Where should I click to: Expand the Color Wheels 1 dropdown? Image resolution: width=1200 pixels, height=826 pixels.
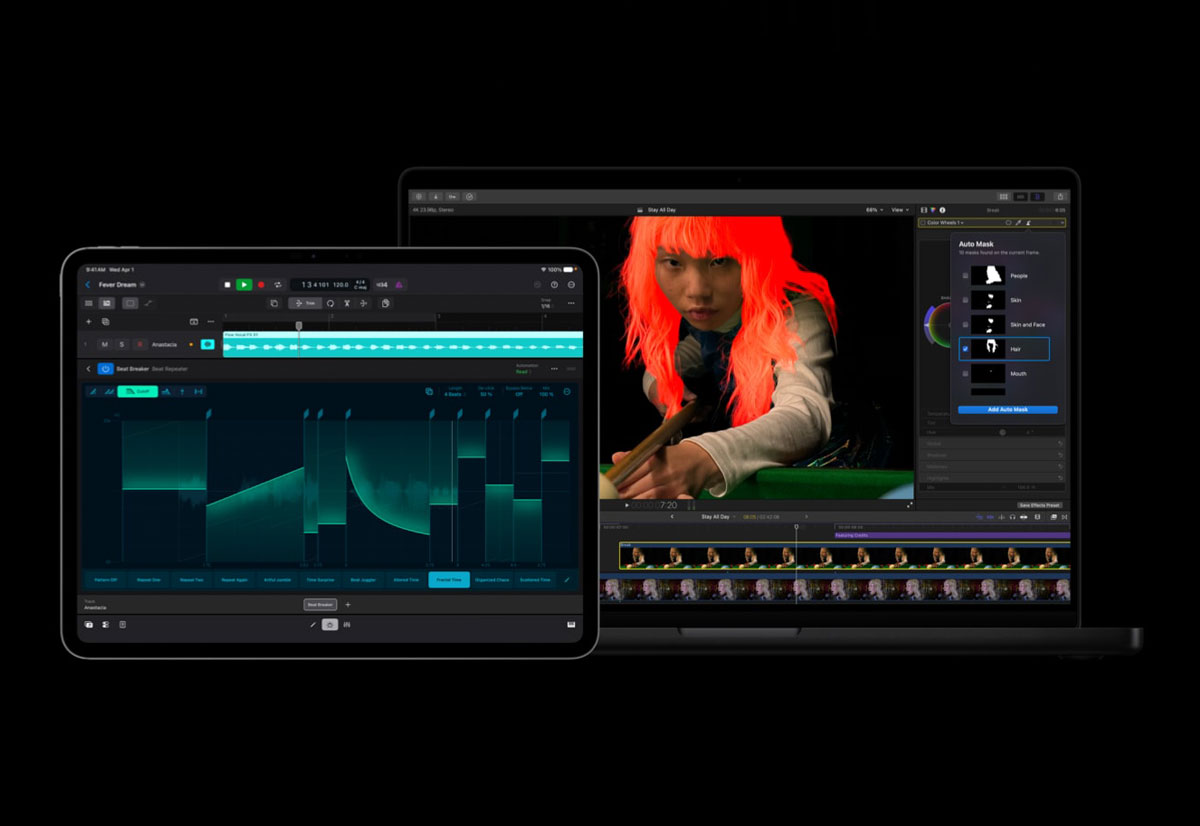[x=945, y=223]
